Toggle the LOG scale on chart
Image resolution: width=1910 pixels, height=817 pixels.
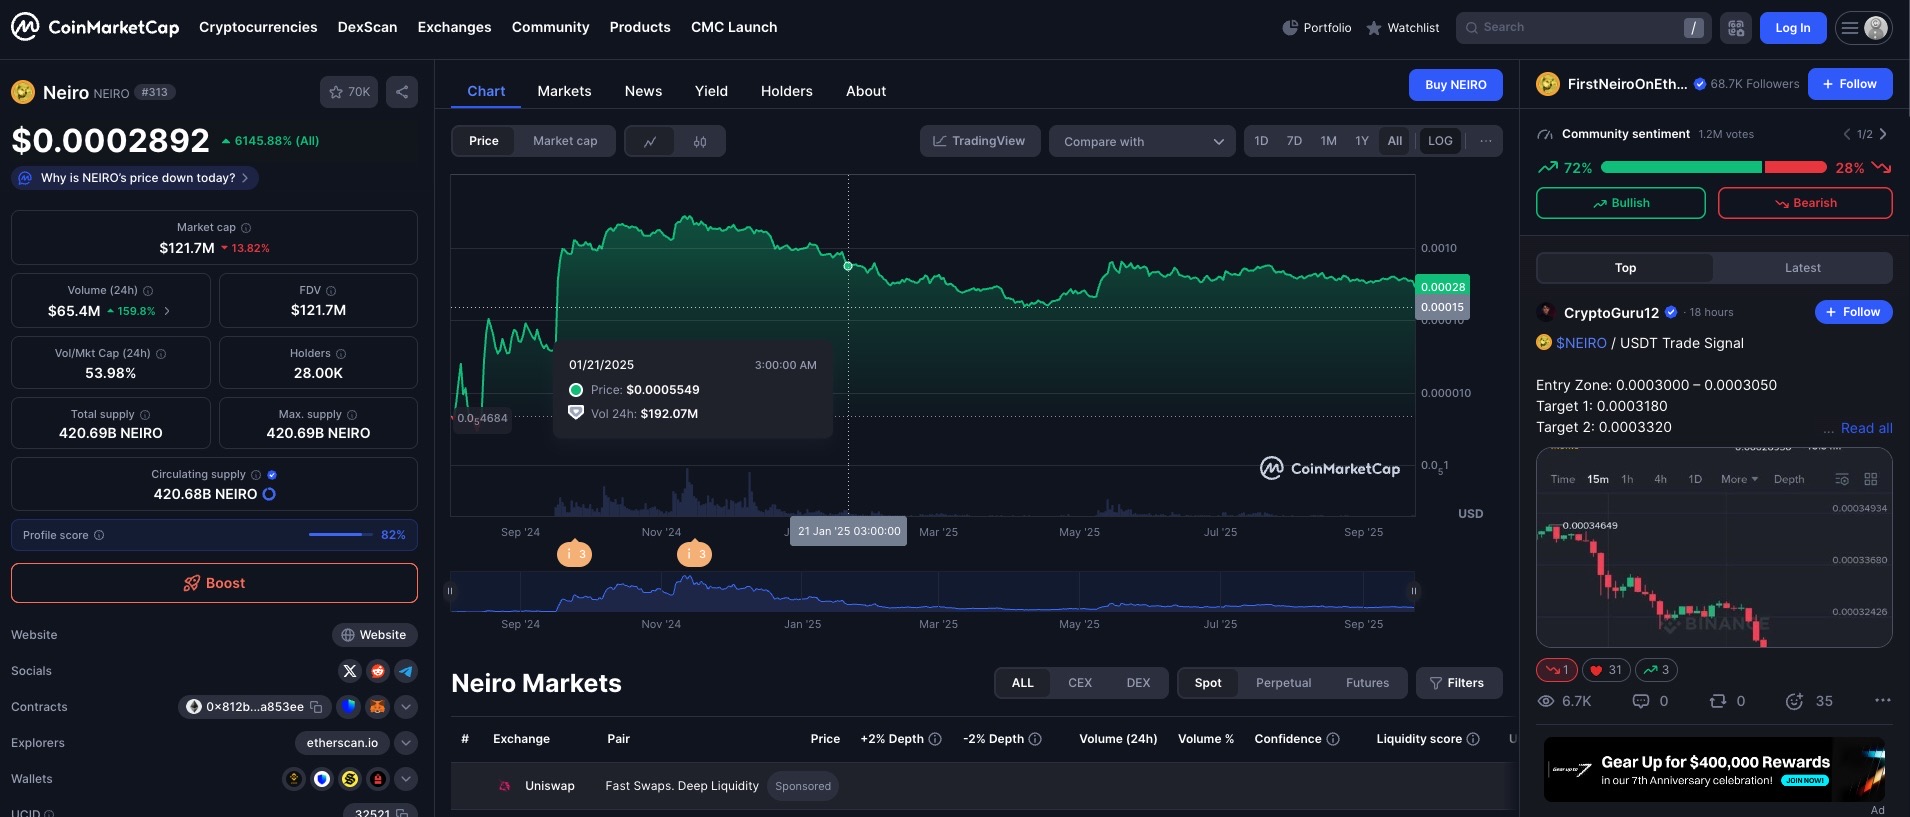(x=1440, y=141)
